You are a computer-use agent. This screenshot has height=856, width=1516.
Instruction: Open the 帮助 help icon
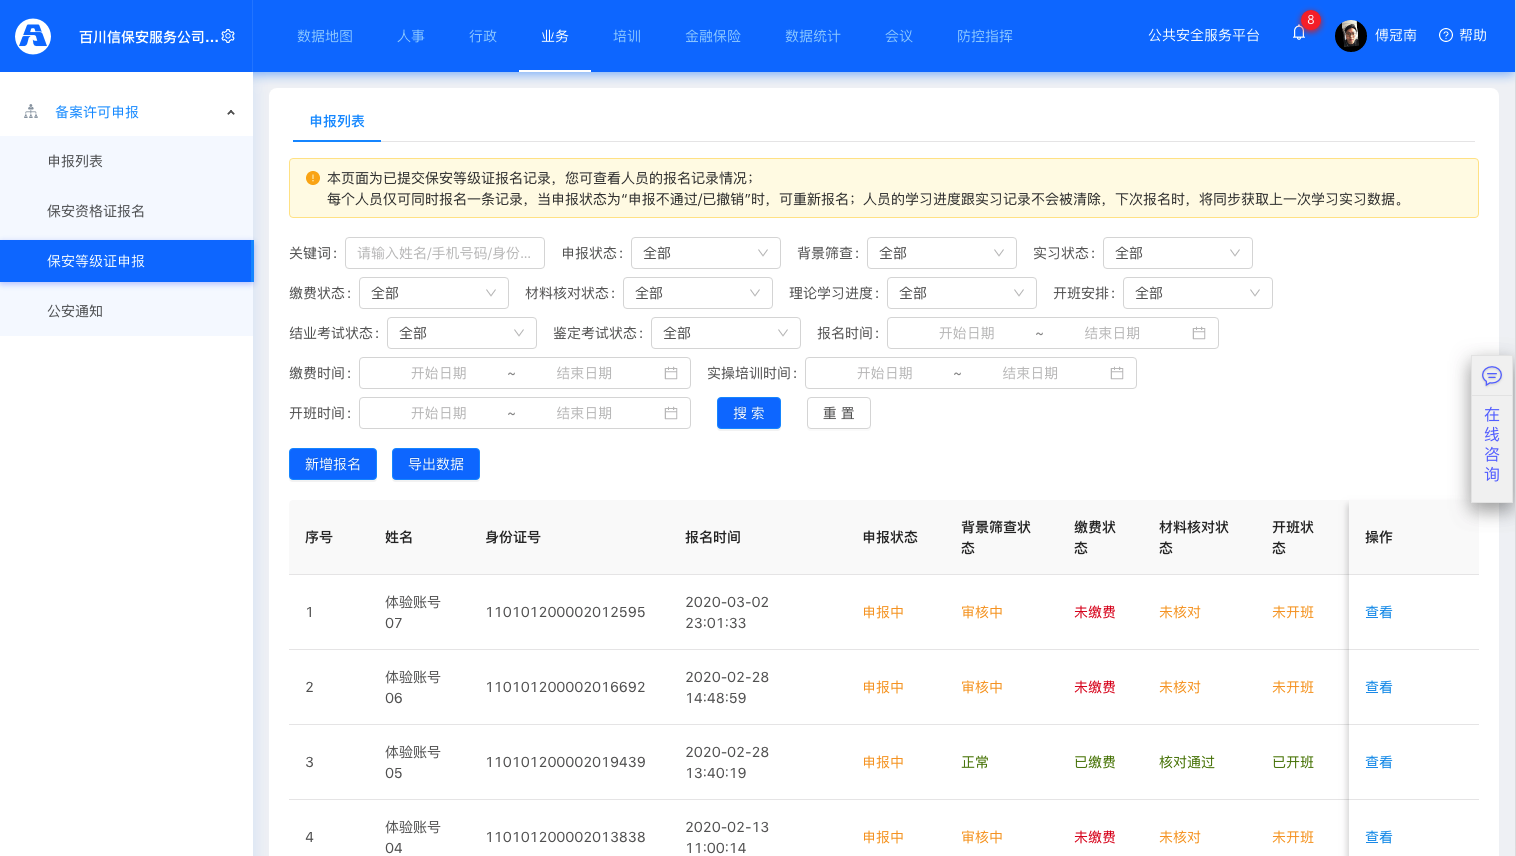point(1446,35)
